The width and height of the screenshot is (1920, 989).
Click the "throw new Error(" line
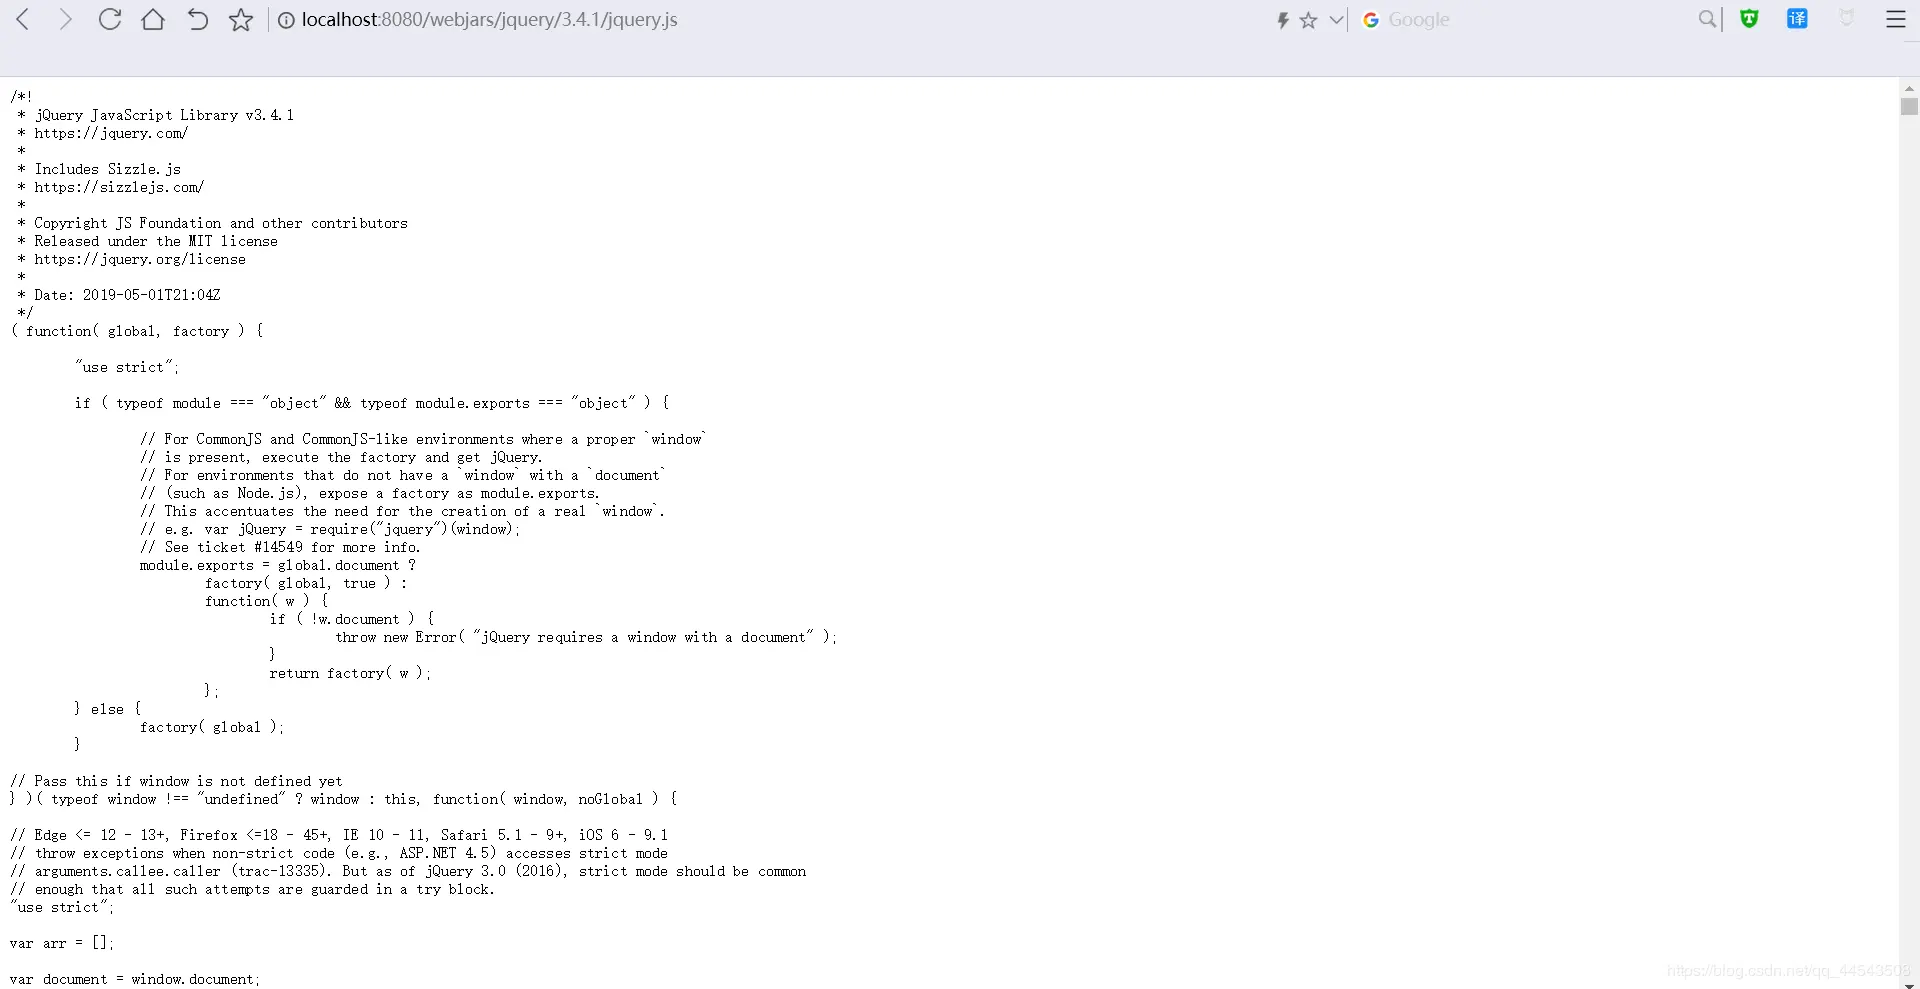point(586,637)
